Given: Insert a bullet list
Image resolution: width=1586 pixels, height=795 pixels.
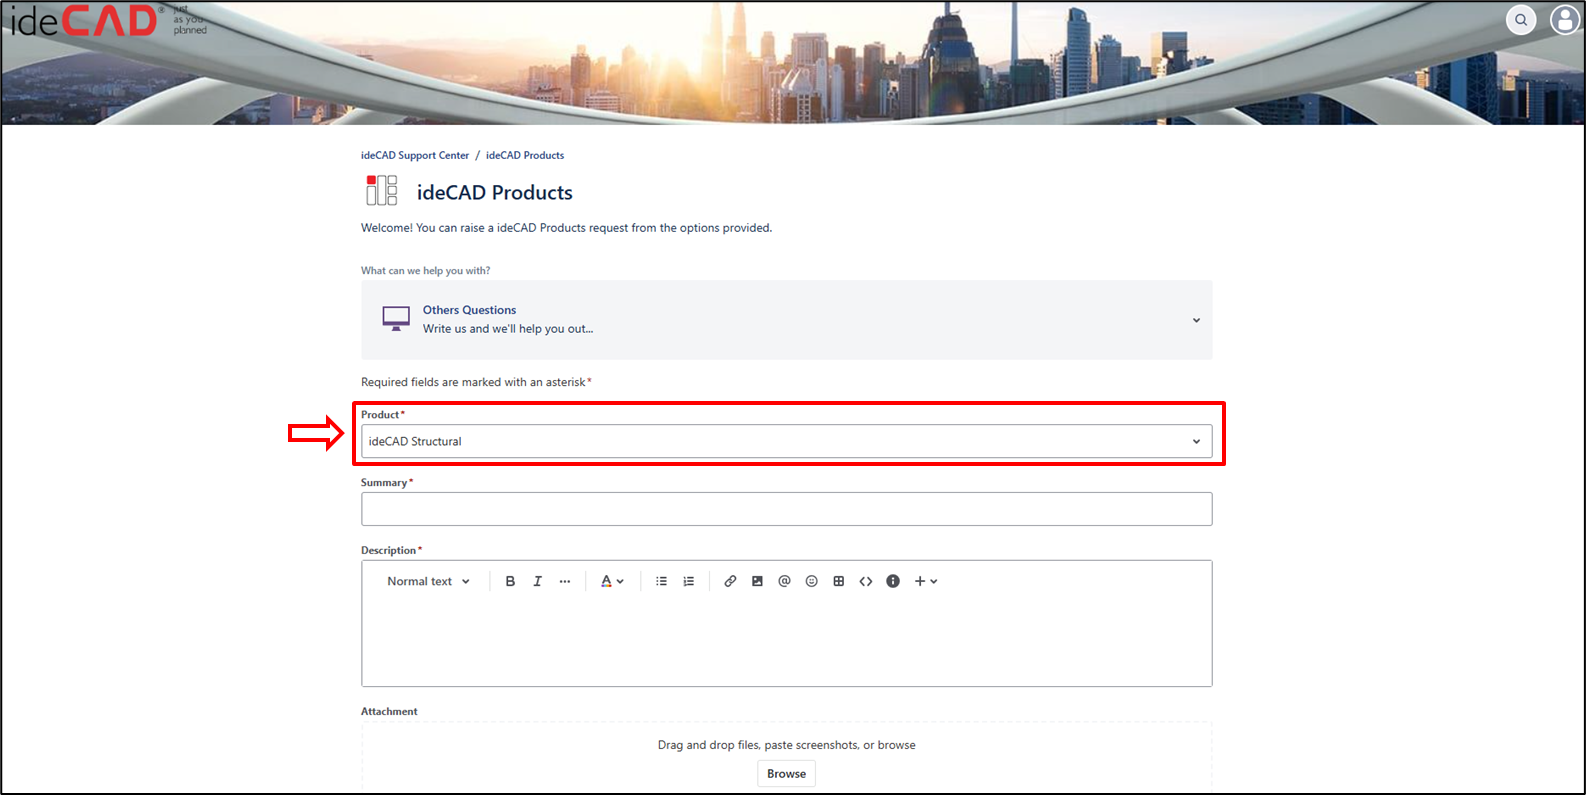Looking at the screenshot, I should coord(661,581).
